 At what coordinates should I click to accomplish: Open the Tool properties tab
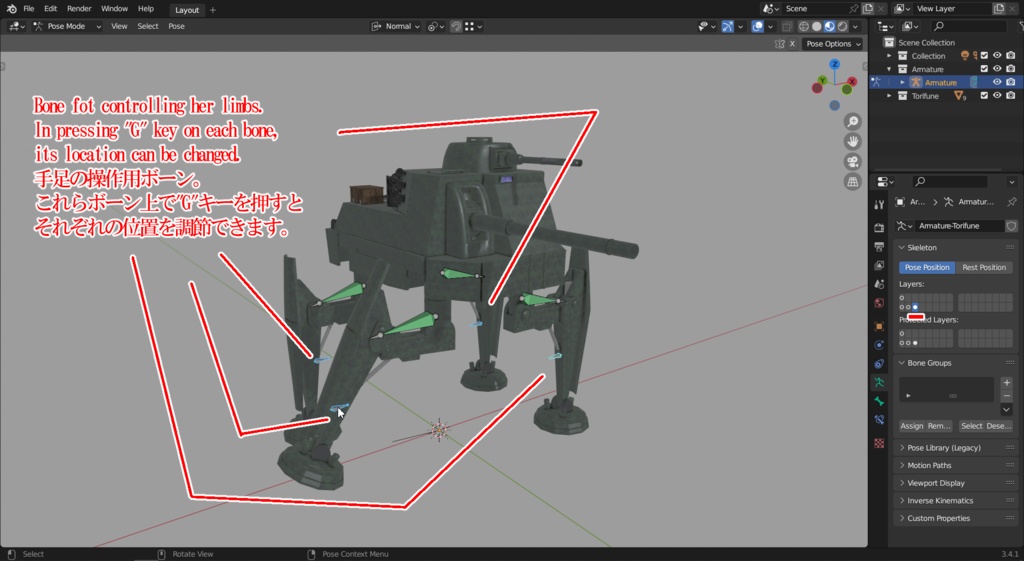point(879,205)
